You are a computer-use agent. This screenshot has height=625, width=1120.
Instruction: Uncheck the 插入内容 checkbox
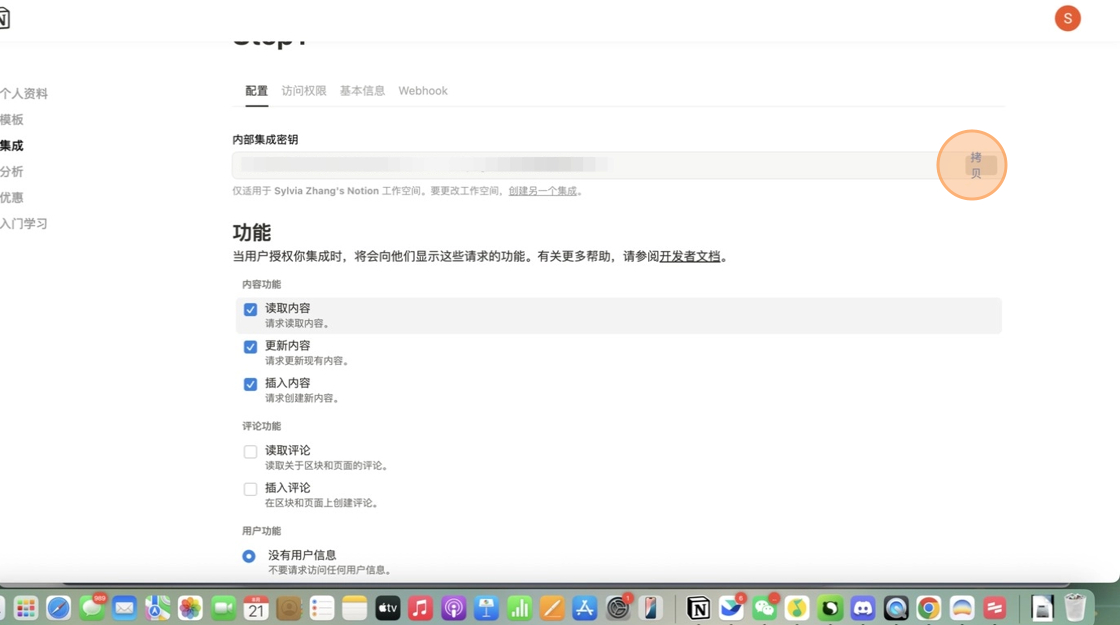click(x=250, y=384)
